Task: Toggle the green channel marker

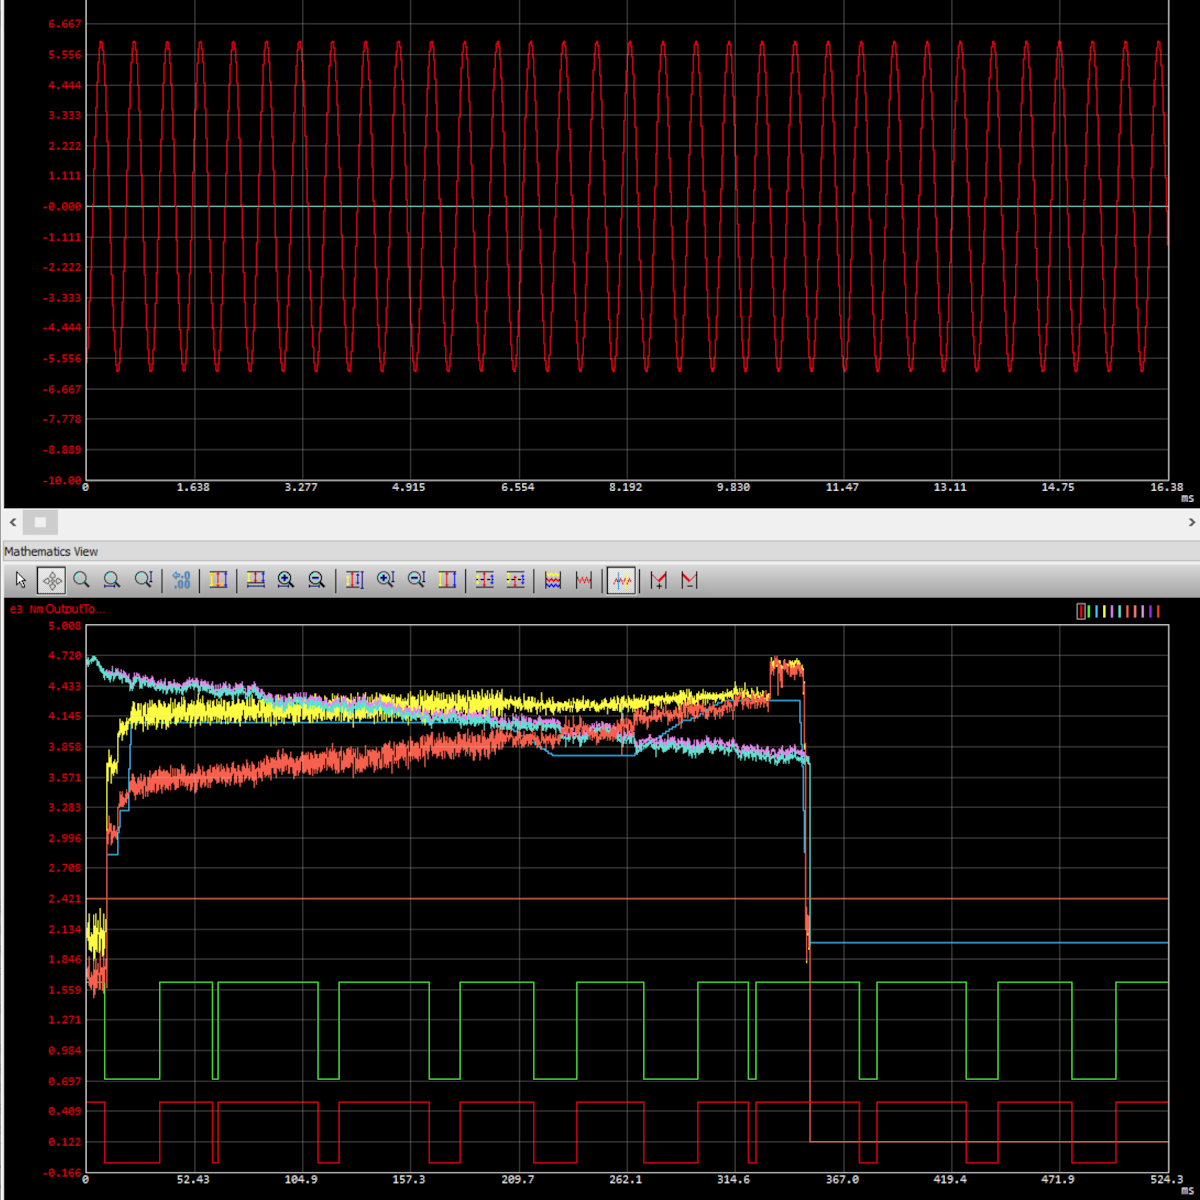Action: click(x=1089, y=611)
